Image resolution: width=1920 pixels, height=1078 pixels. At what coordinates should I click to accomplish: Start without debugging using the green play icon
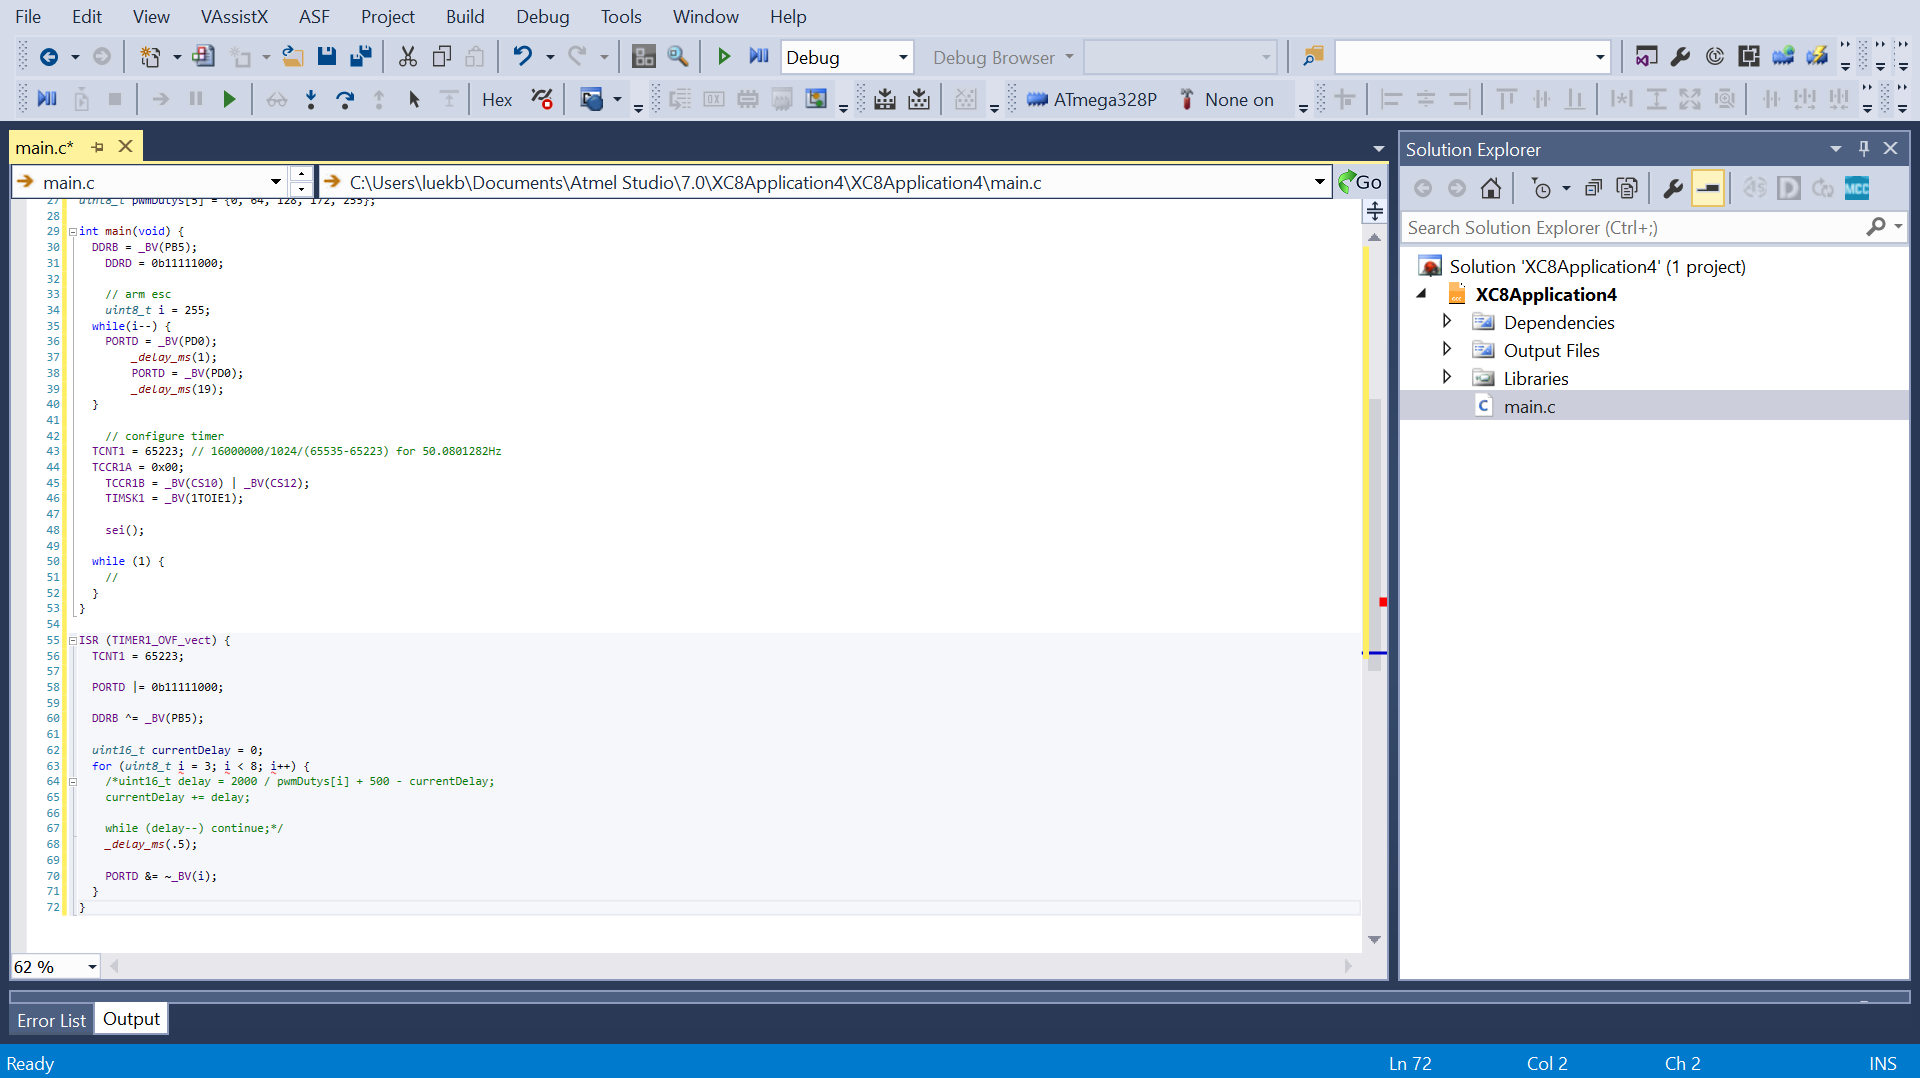coord(724,57)
